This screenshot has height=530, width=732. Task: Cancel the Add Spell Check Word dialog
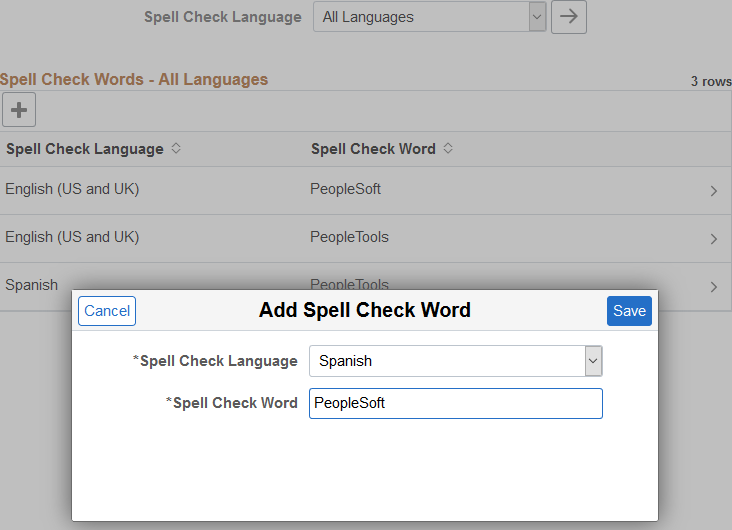[107, 311]
